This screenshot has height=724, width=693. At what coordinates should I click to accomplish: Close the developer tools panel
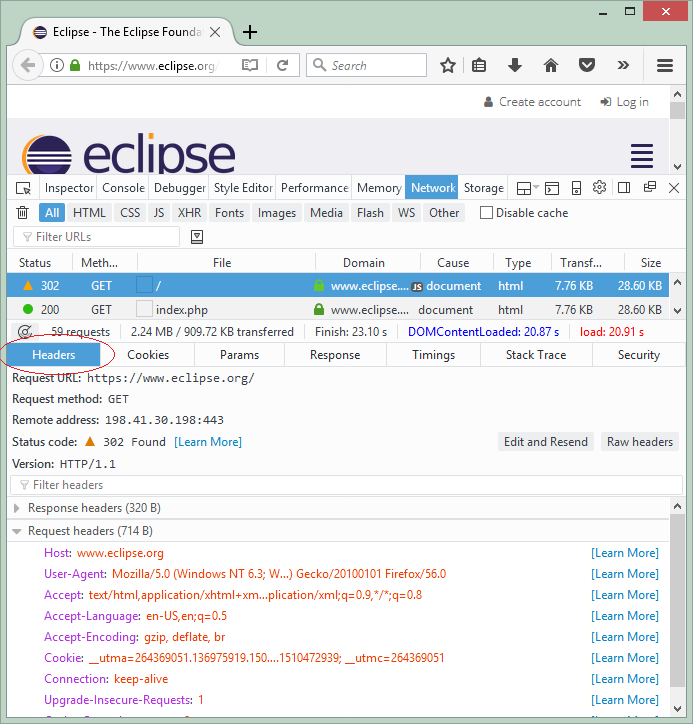[674, 188]
